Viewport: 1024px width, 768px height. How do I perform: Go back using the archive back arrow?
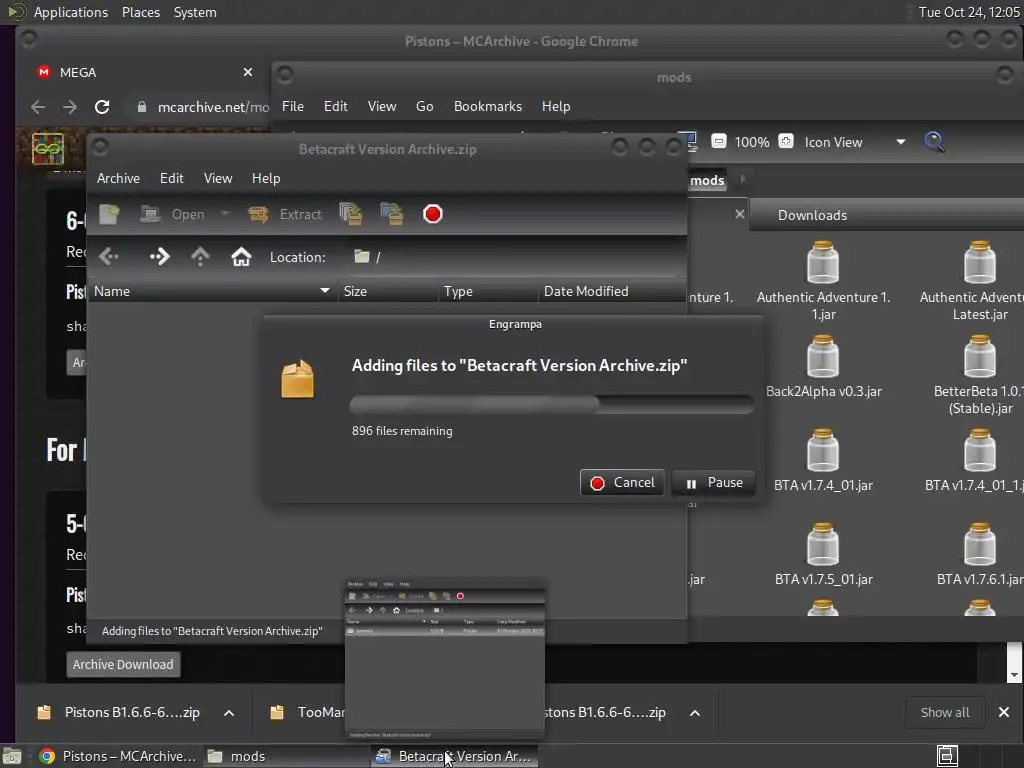click(x=109, y=257)
